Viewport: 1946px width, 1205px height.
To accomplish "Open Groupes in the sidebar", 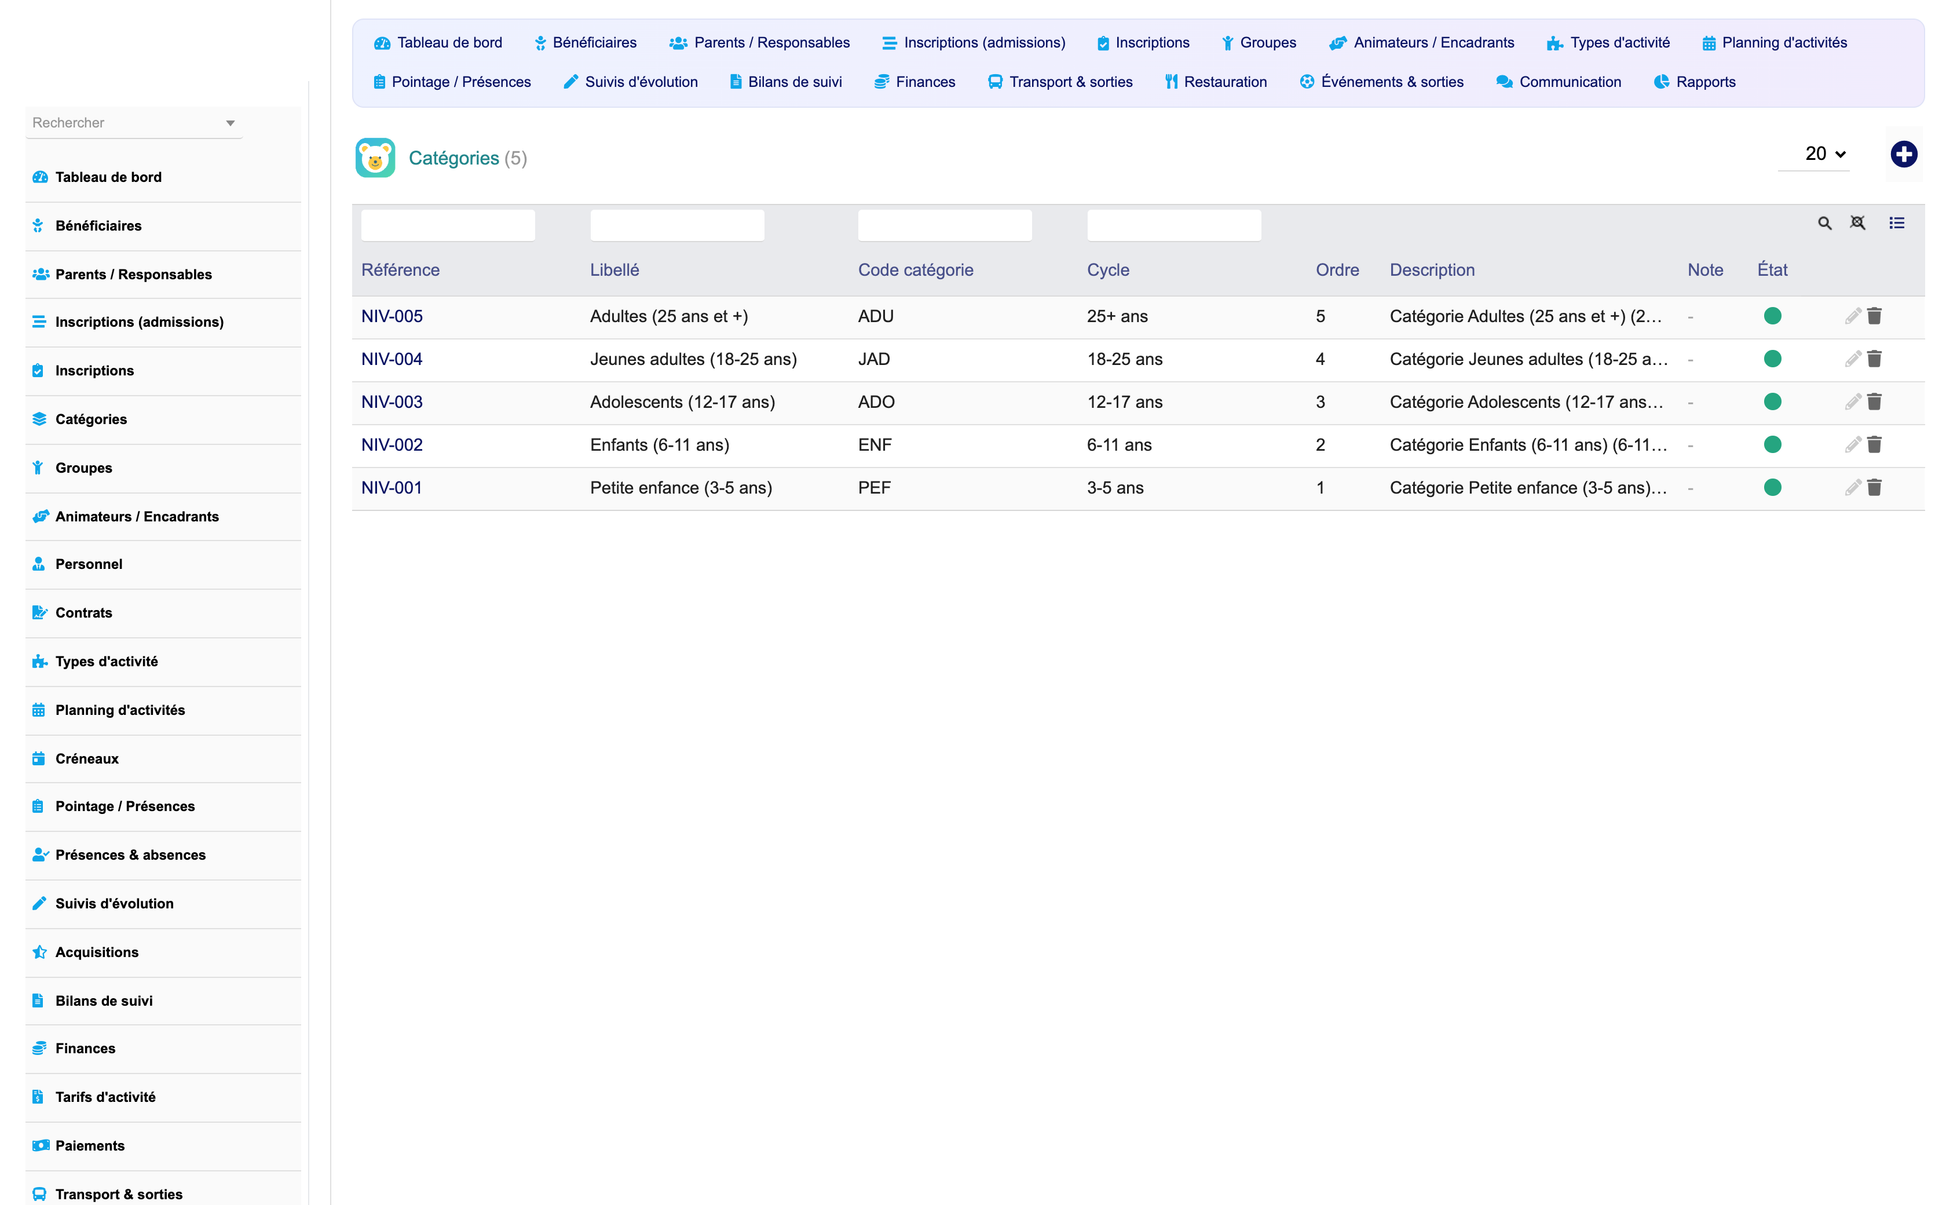I will click(x=163, y=468).
